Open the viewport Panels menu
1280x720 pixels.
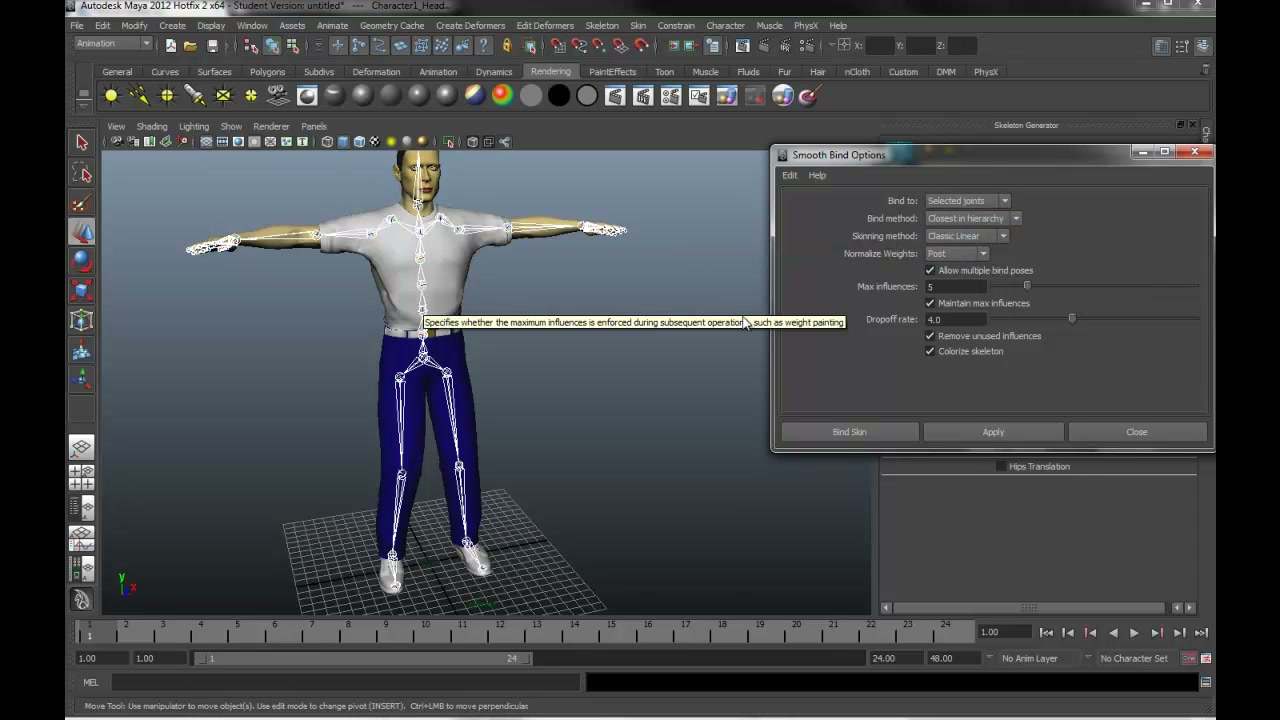point(314,127)
